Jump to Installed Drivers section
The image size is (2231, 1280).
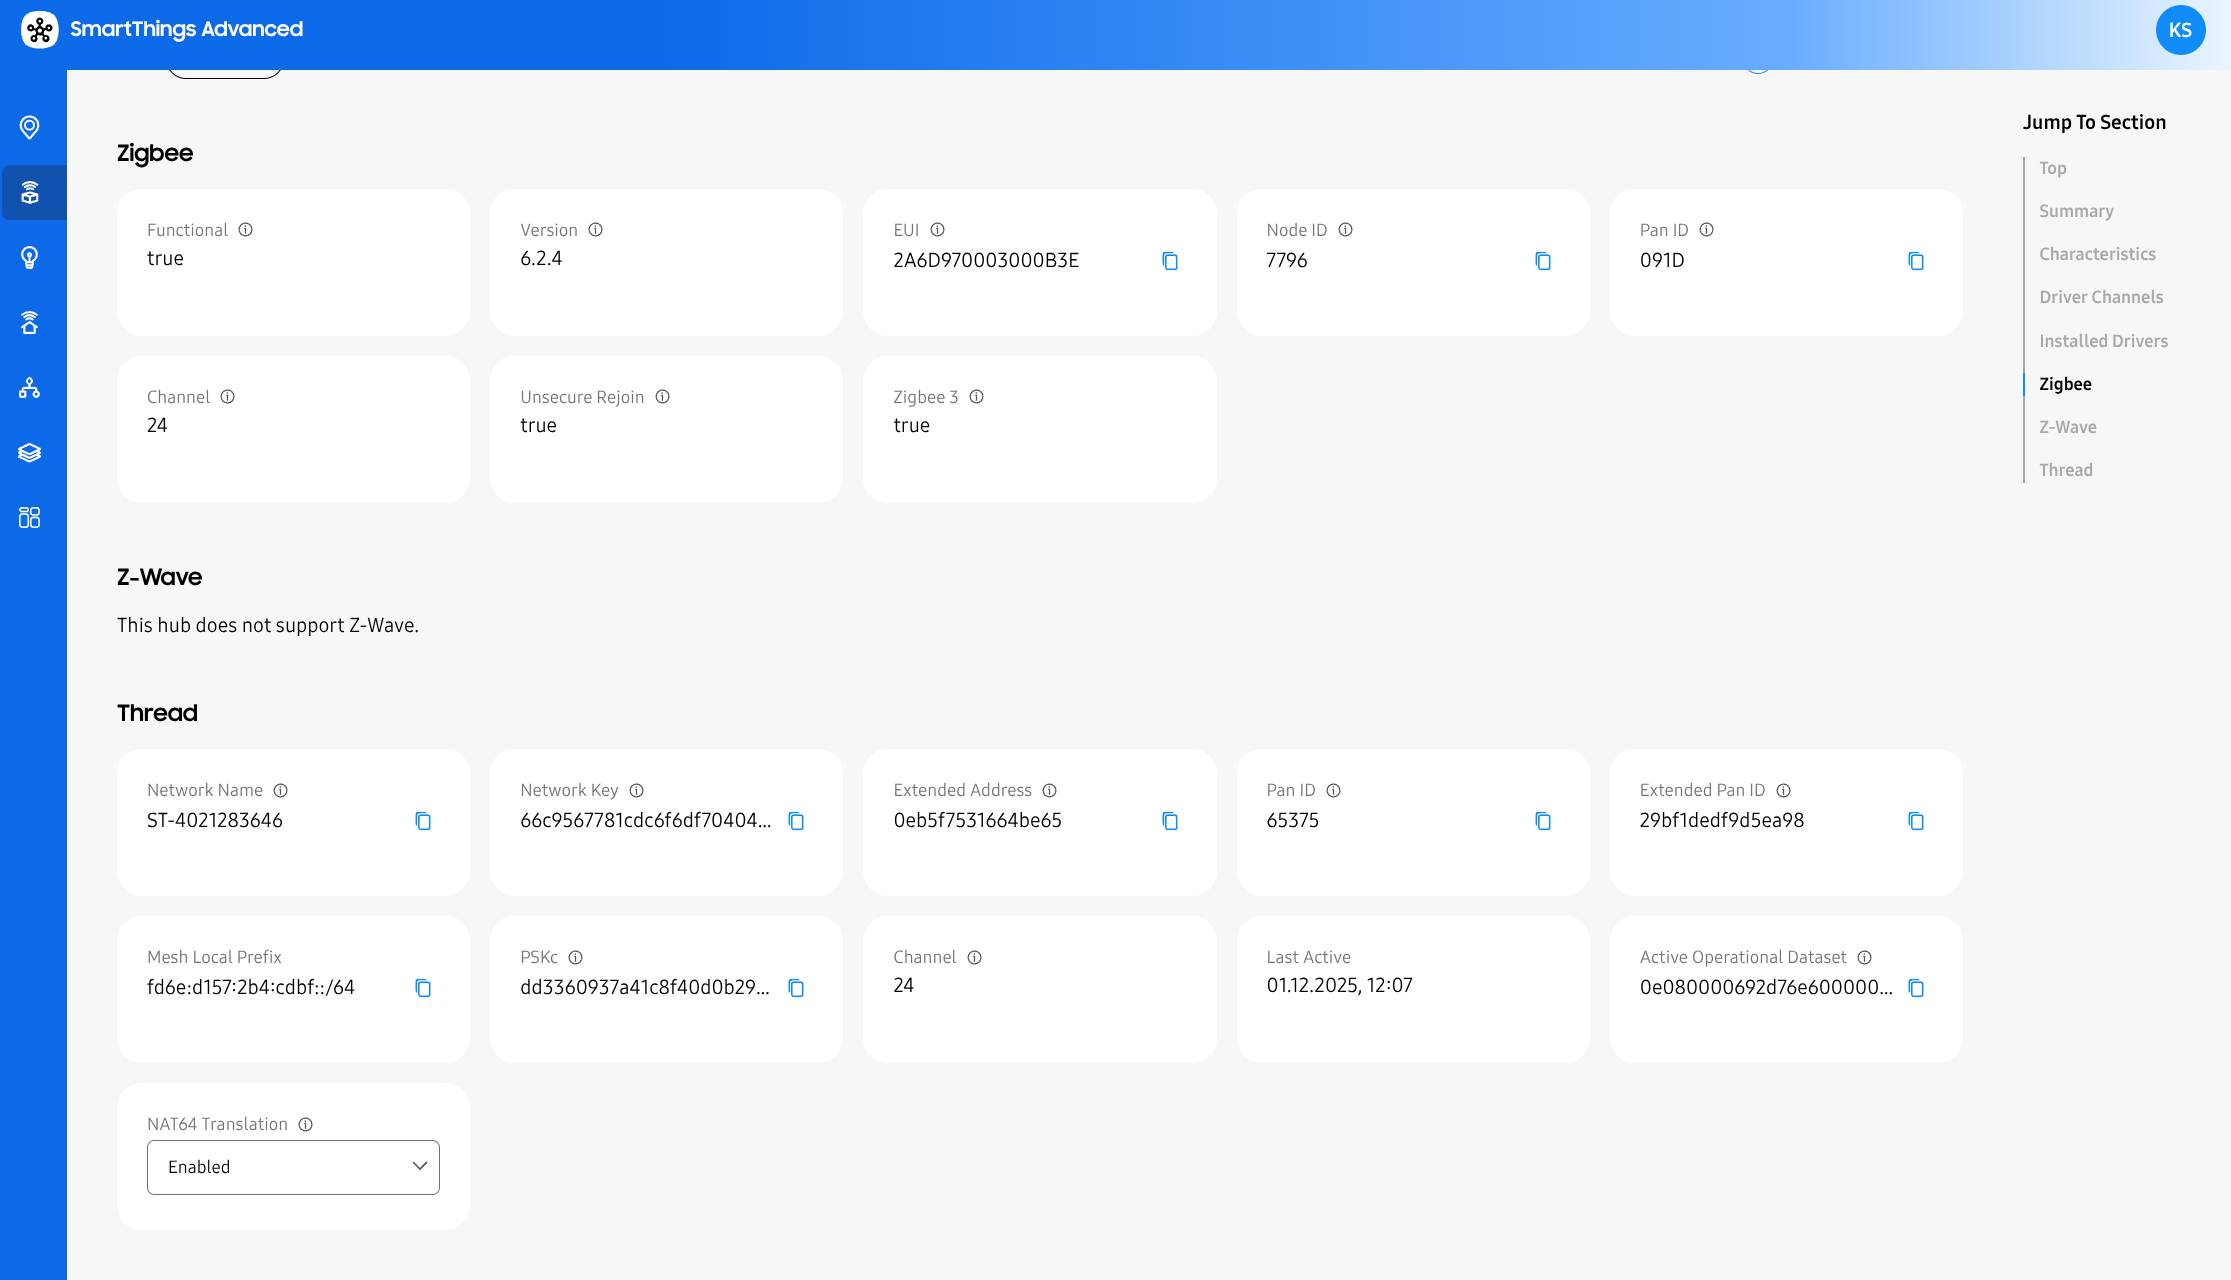coord(2103,341)
